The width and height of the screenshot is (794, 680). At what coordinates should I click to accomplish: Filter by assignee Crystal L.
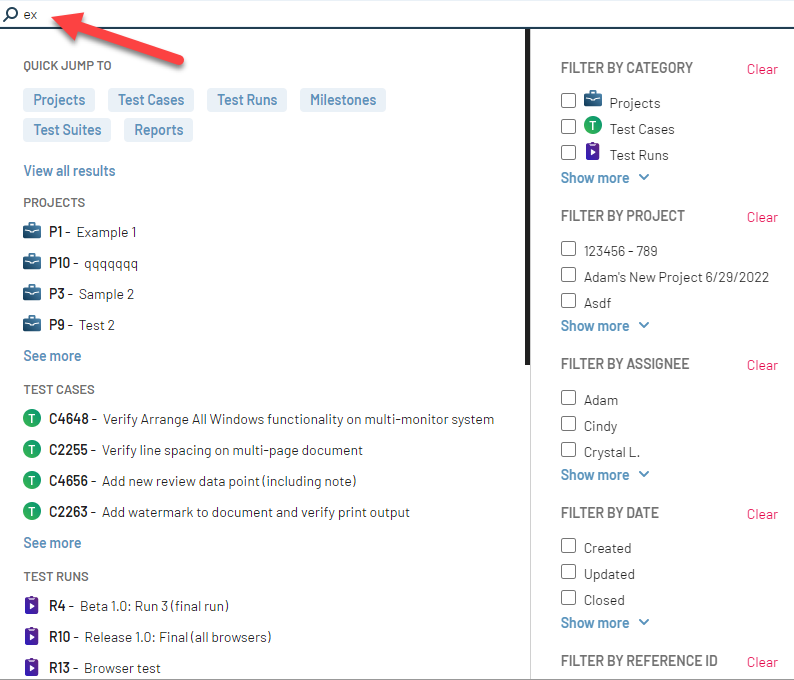click(568, 450)
